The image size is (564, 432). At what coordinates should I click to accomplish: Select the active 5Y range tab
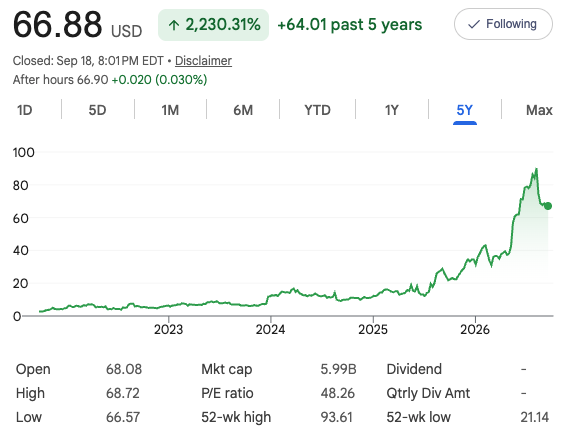click(x=465, y=110)
